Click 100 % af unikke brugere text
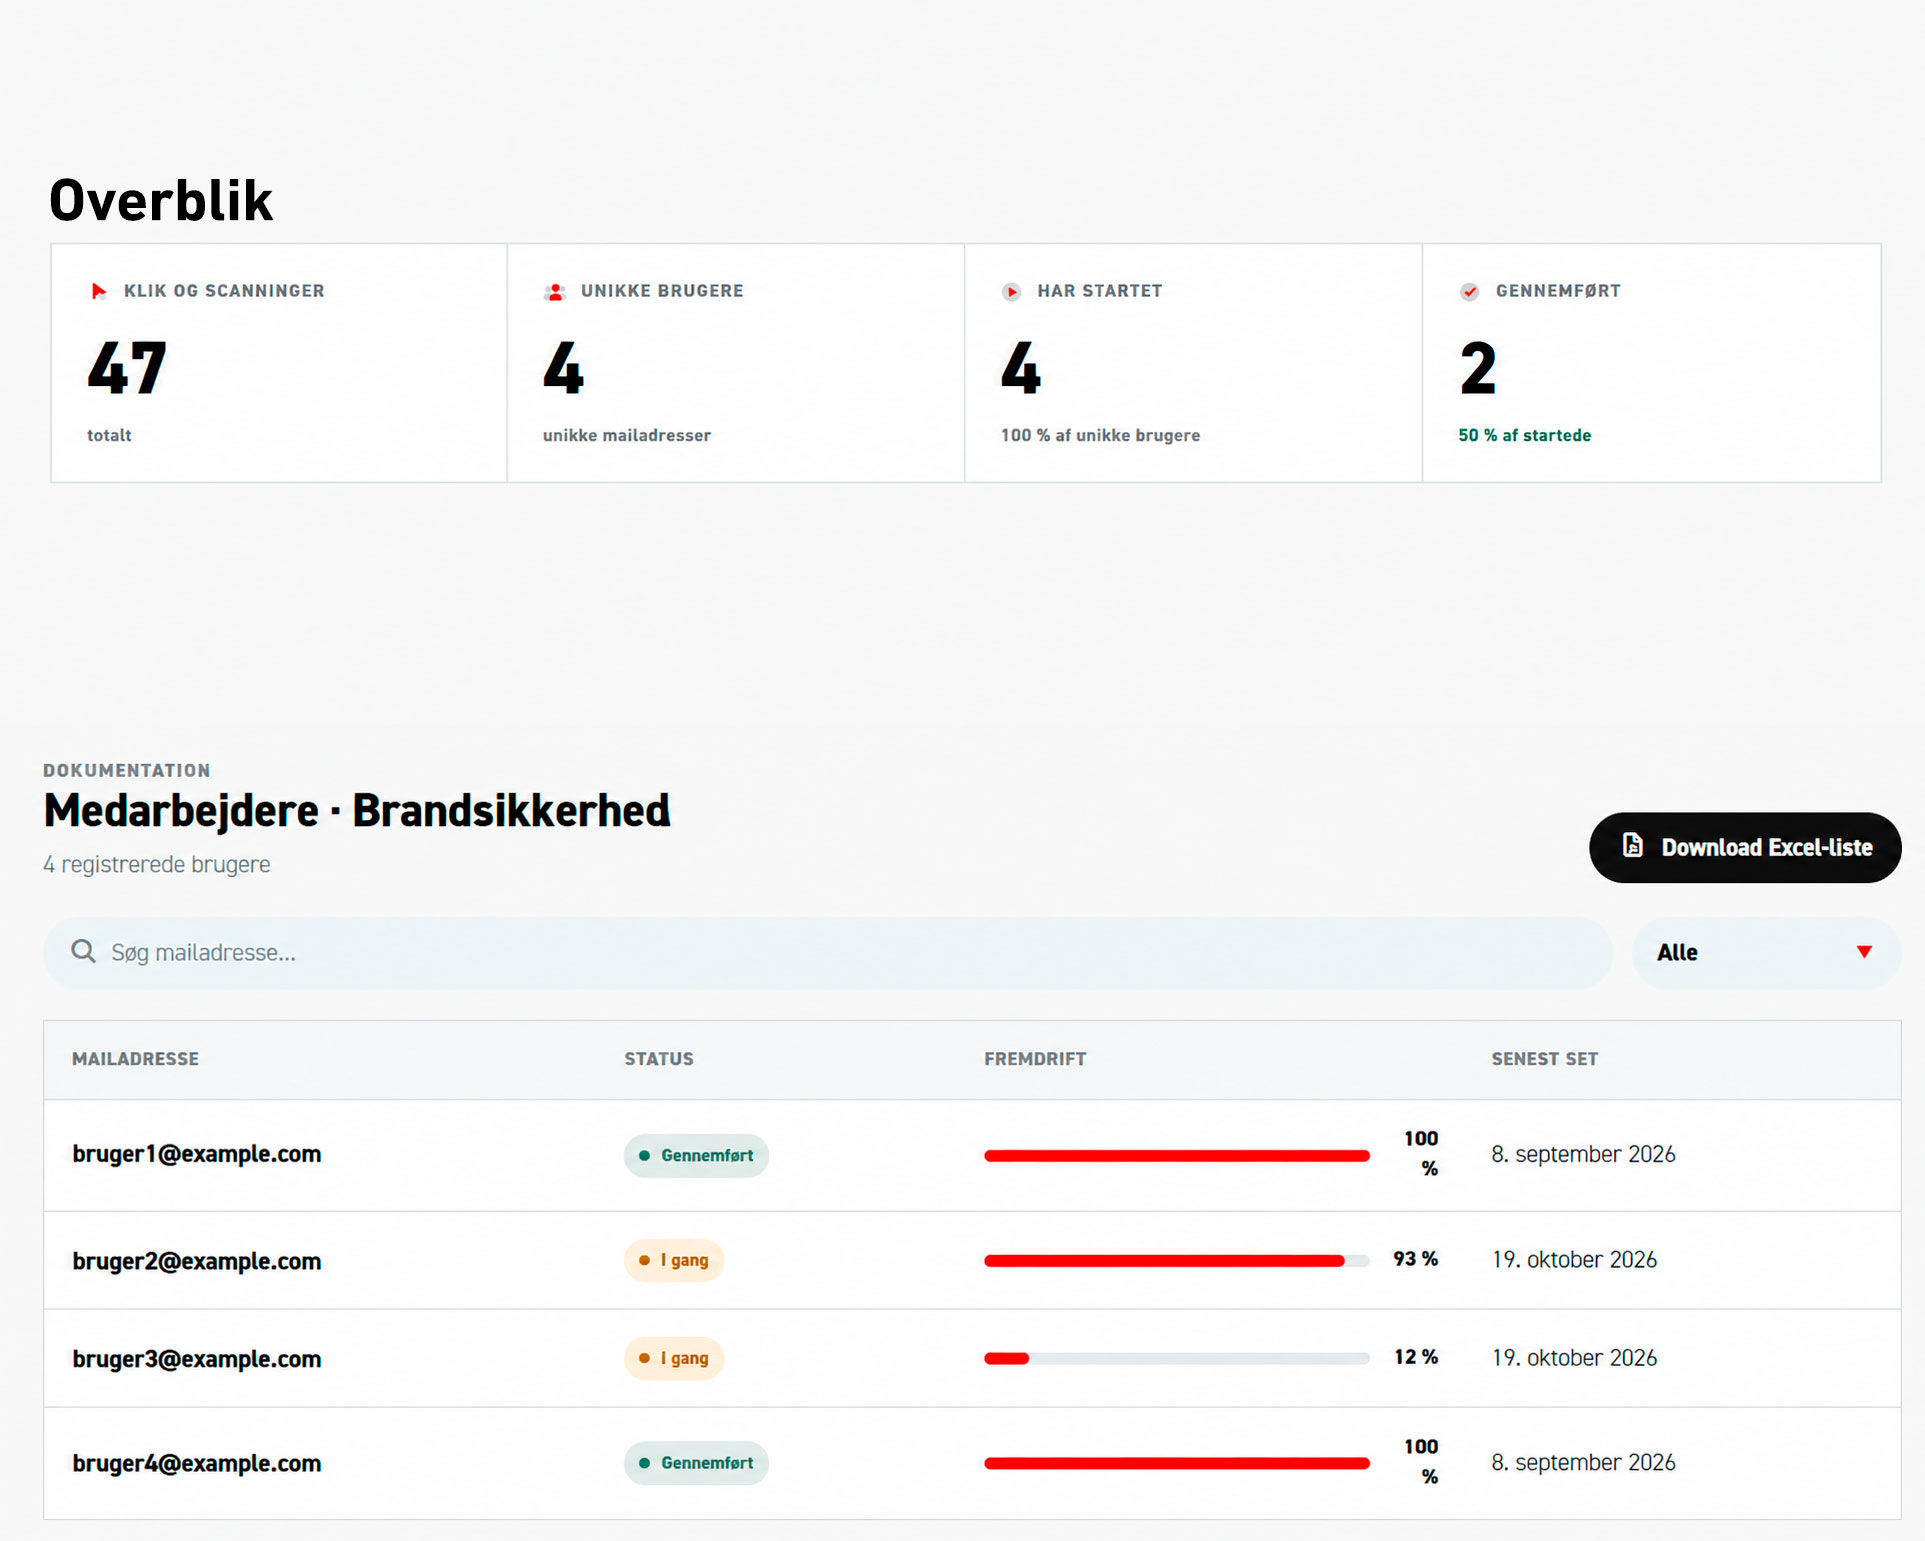Screen dimensions: 1925x1541 pos(1100,435)
